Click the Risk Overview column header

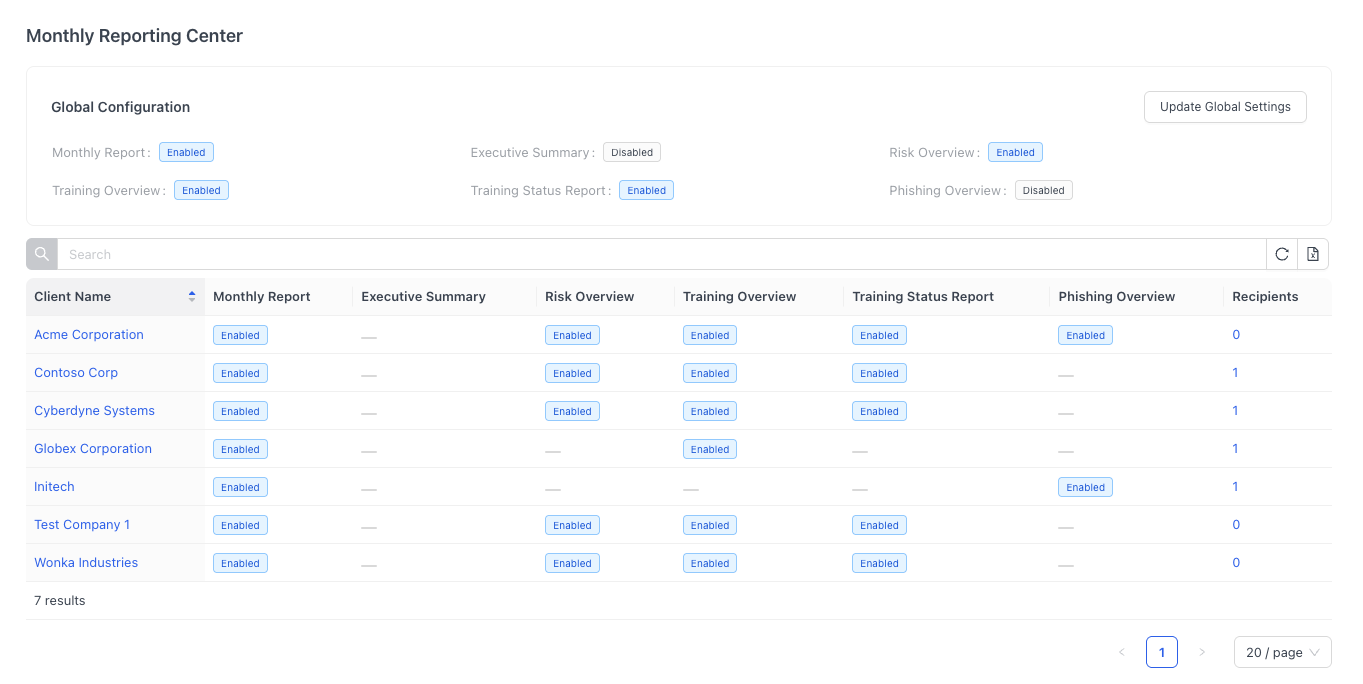click(x=589, y=297)
